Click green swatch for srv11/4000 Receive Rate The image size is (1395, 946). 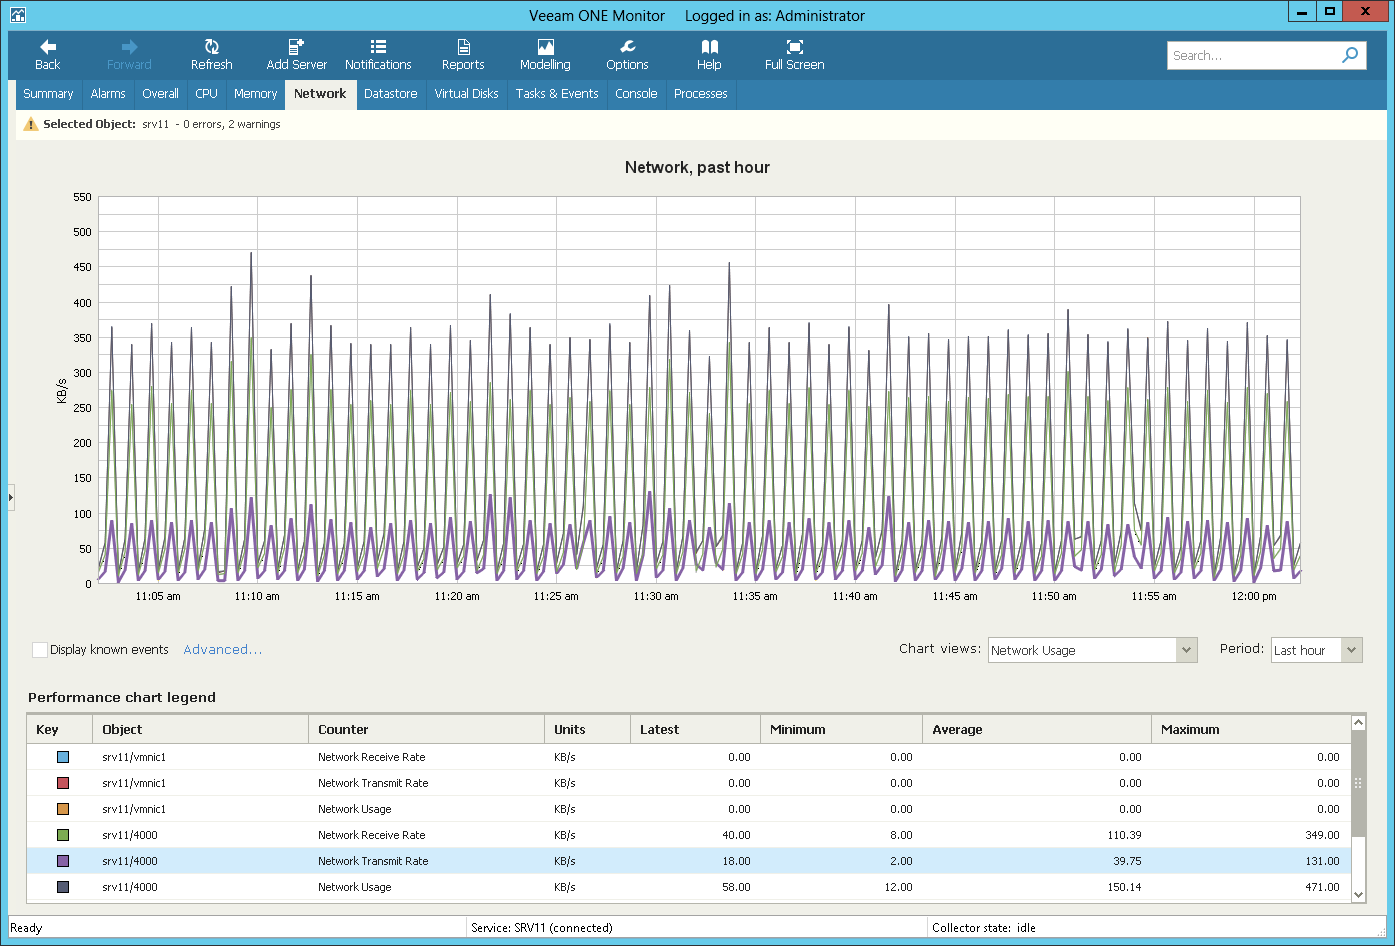click(63, 835)
